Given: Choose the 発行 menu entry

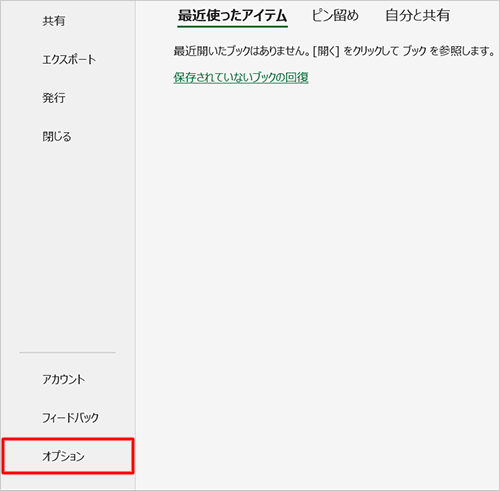Looking at the screenshot, I should (54, 98).
